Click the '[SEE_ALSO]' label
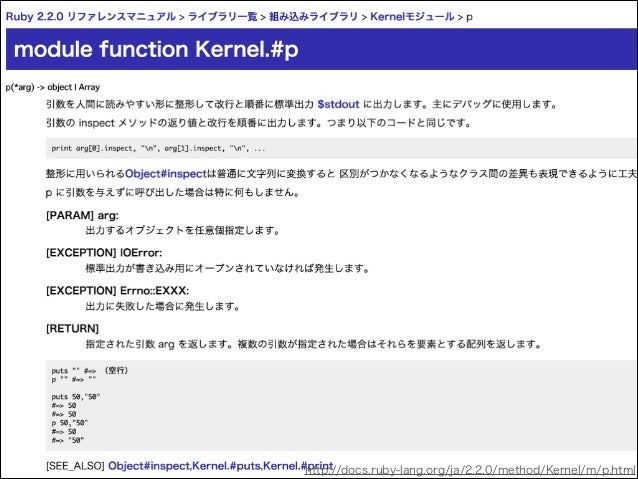This screenshot has height=479, width=638. [76, 466]
